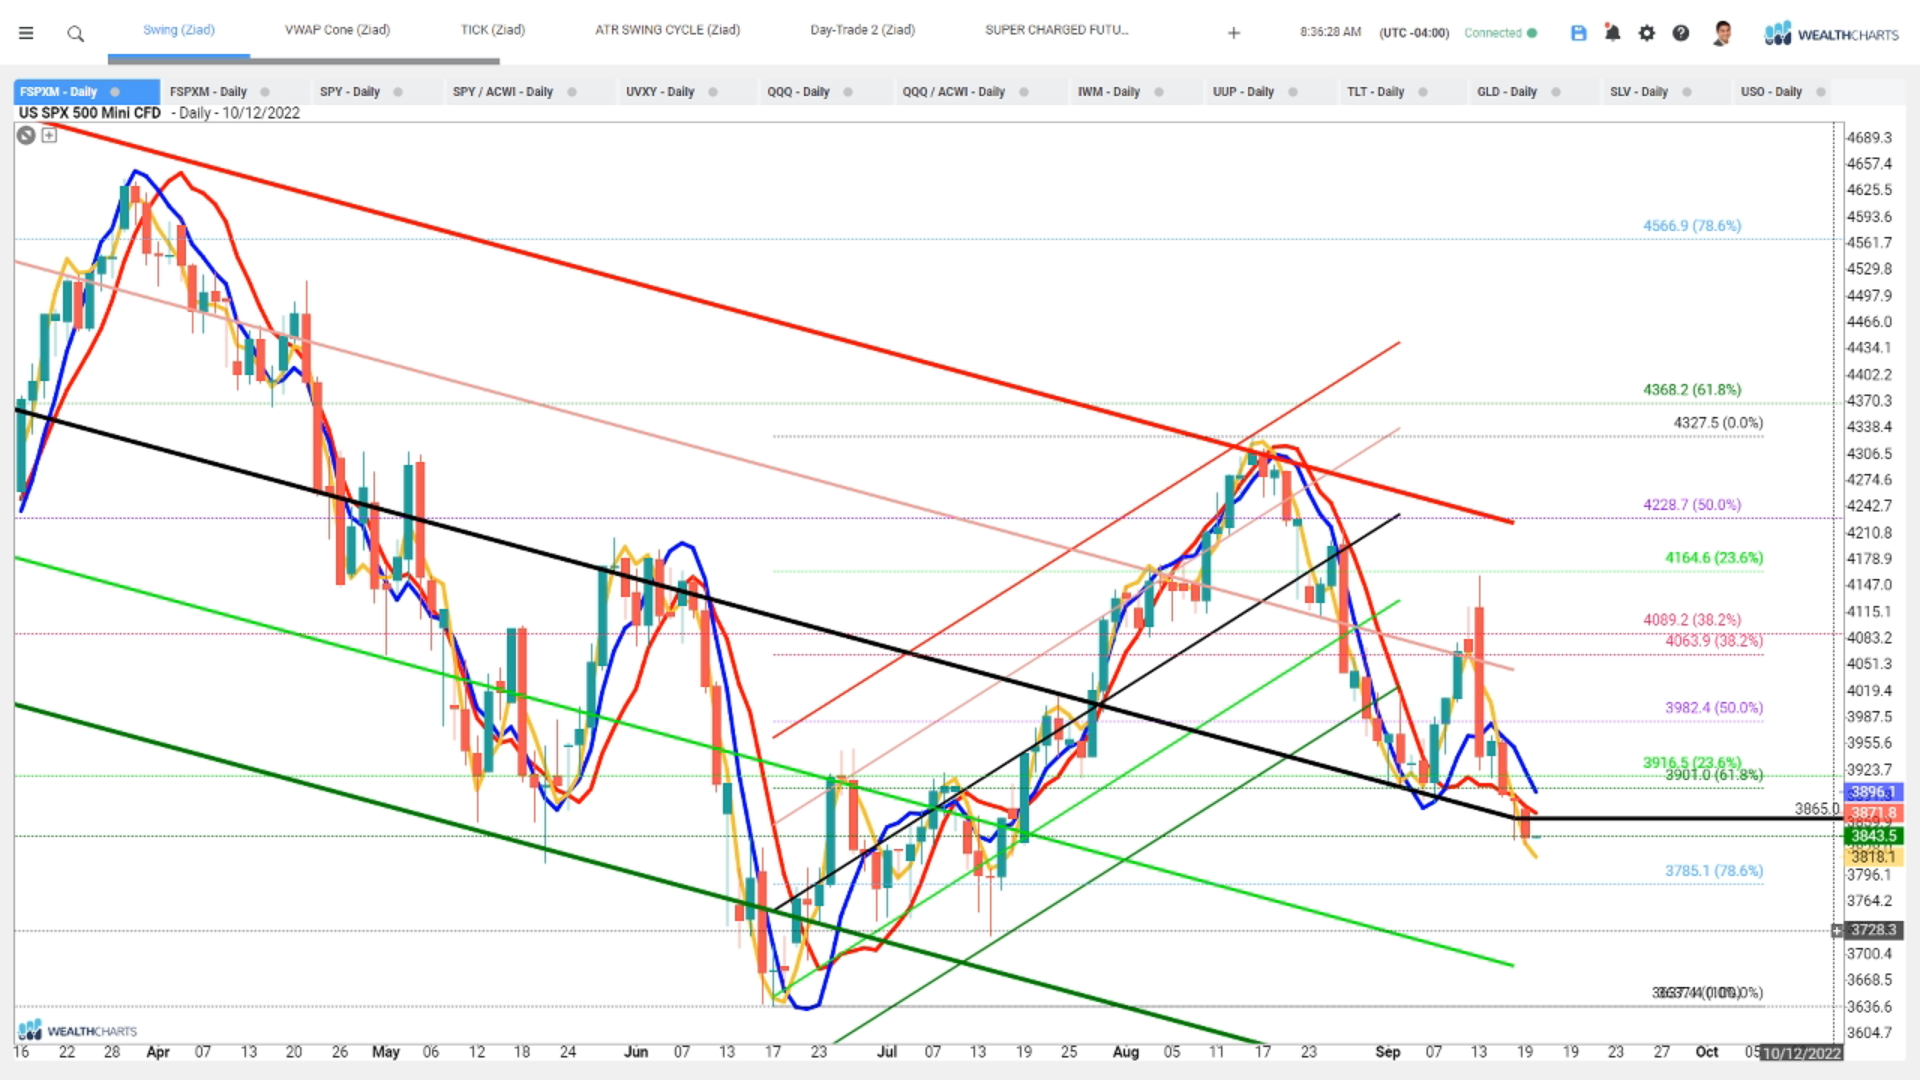Add a new workspace tab with plus
The height and width of the screenshot is (1080, 1920).
tap(1233, 33)
